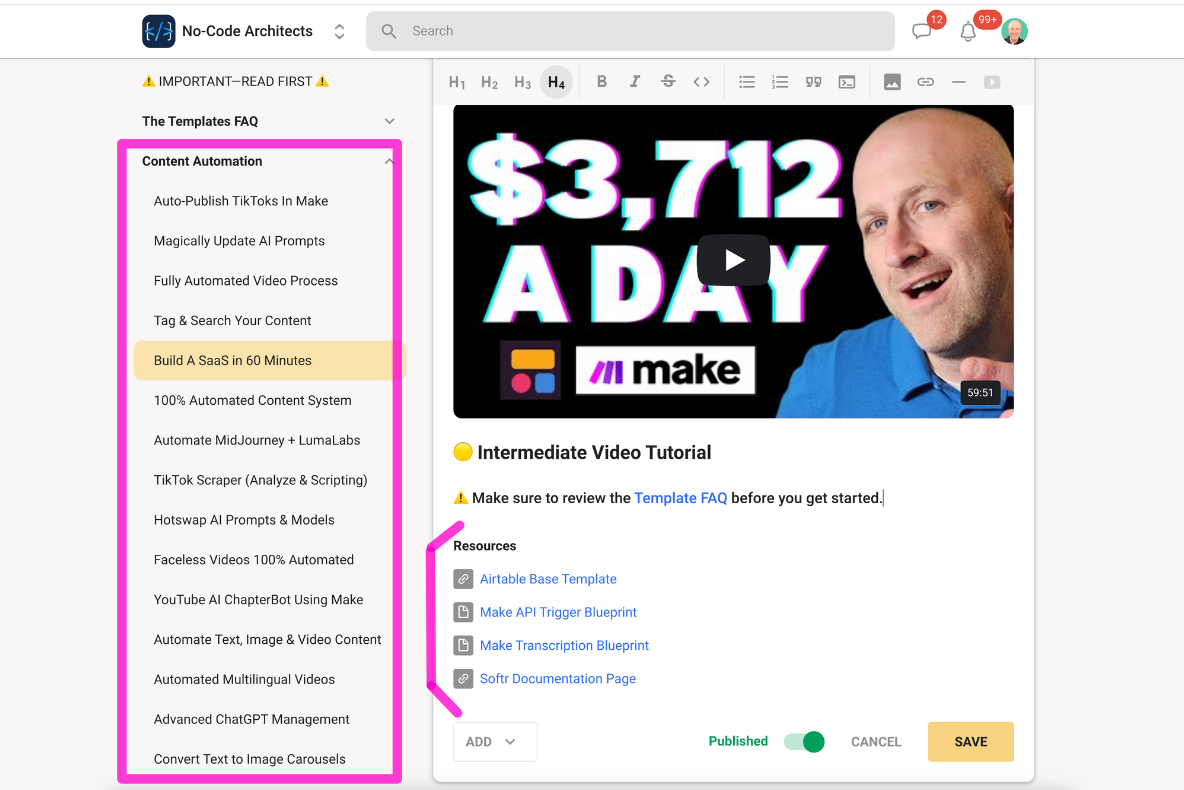
Task: Insert a hyperlink using link icon
Action: pos(926,82)
